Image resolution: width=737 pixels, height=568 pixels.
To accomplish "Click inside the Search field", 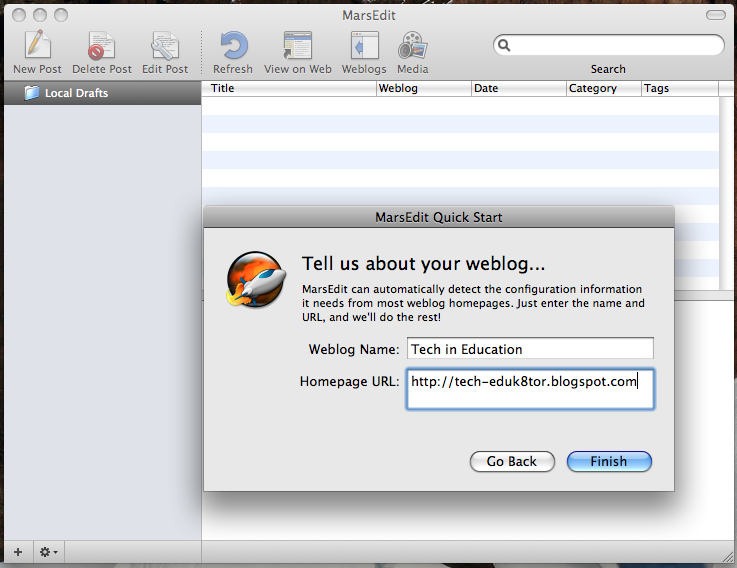I will 609,45.
